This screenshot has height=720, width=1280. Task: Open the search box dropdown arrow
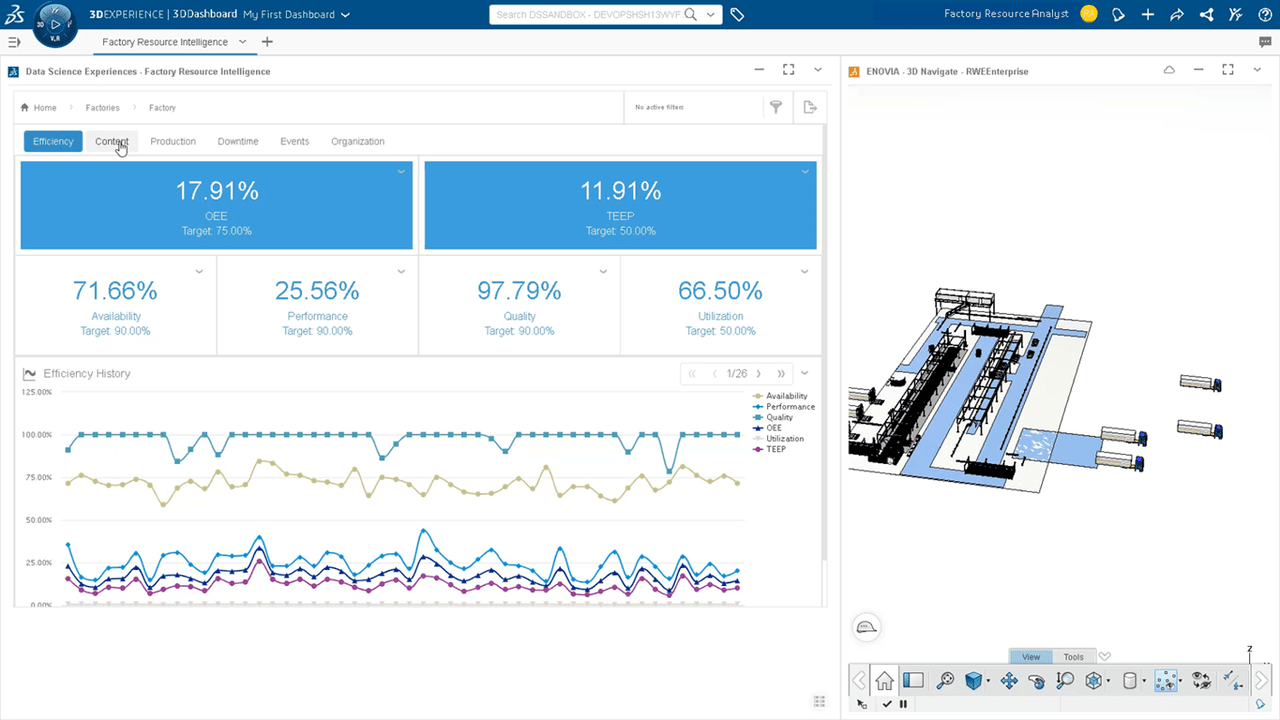tap(711, 15)
